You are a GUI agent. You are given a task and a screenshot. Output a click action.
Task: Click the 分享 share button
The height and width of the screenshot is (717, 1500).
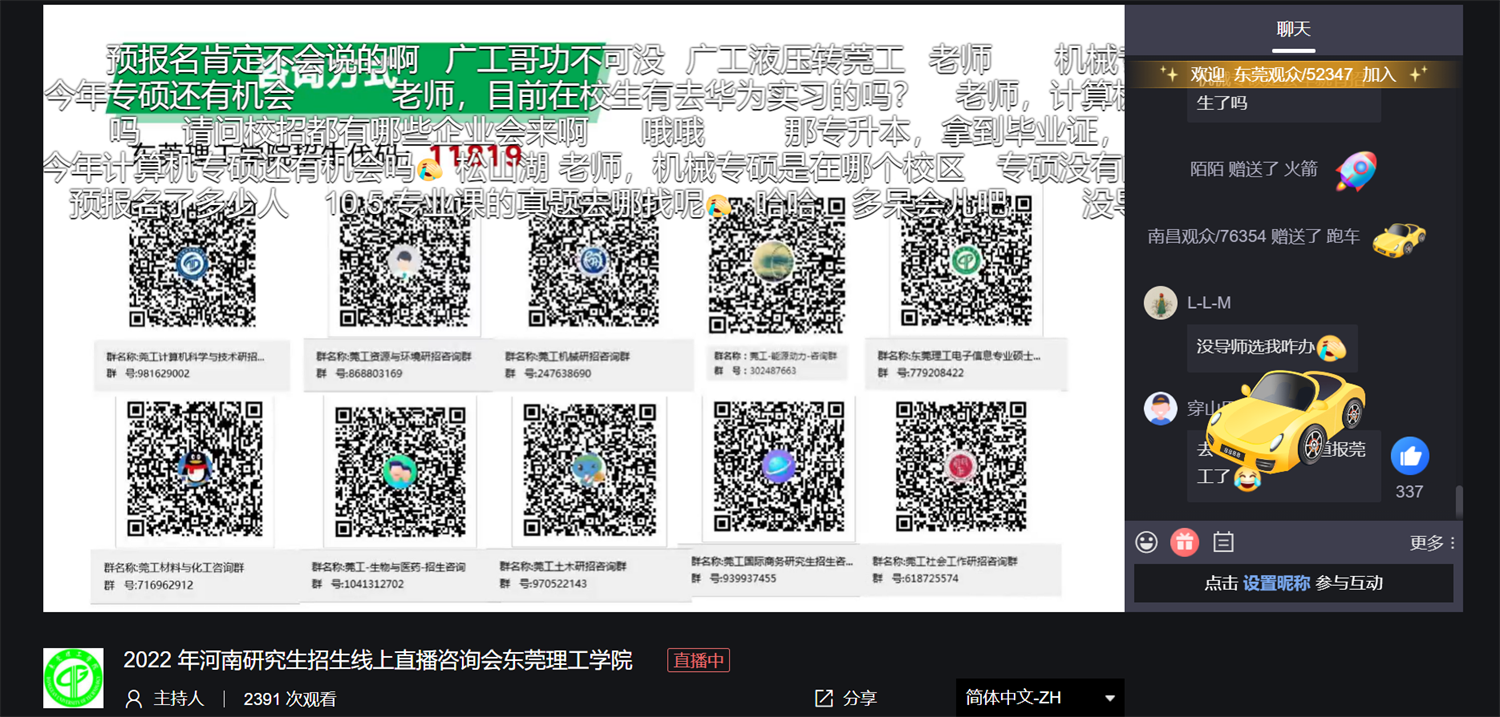tap(846, 698)
